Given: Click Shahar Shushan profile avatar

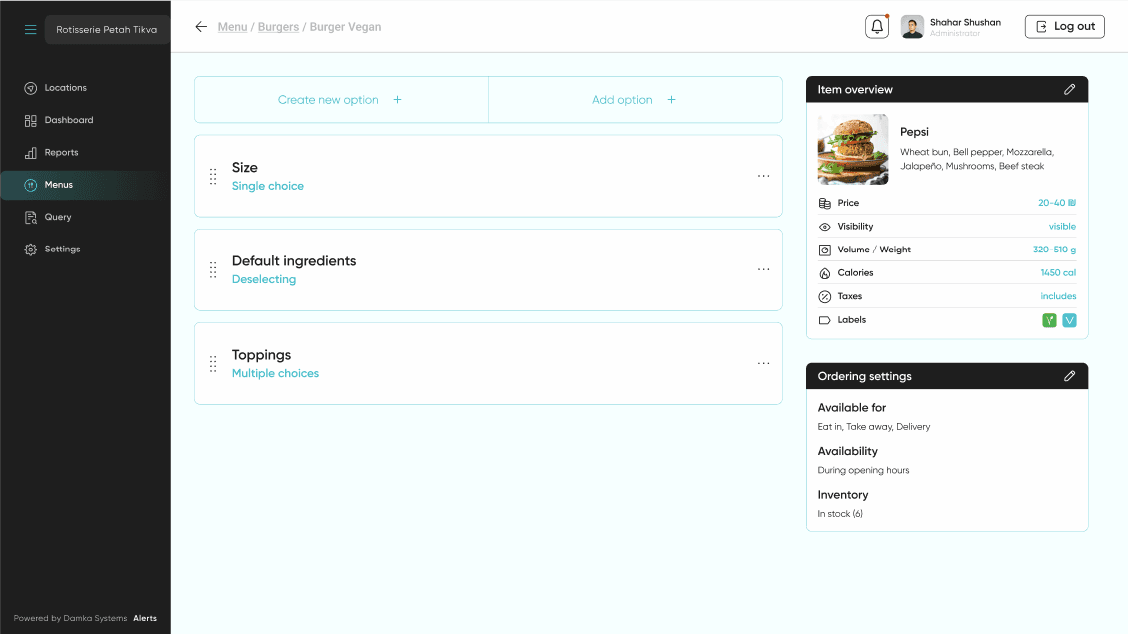Looking at the screenshot, I should [x=912, y=27].
